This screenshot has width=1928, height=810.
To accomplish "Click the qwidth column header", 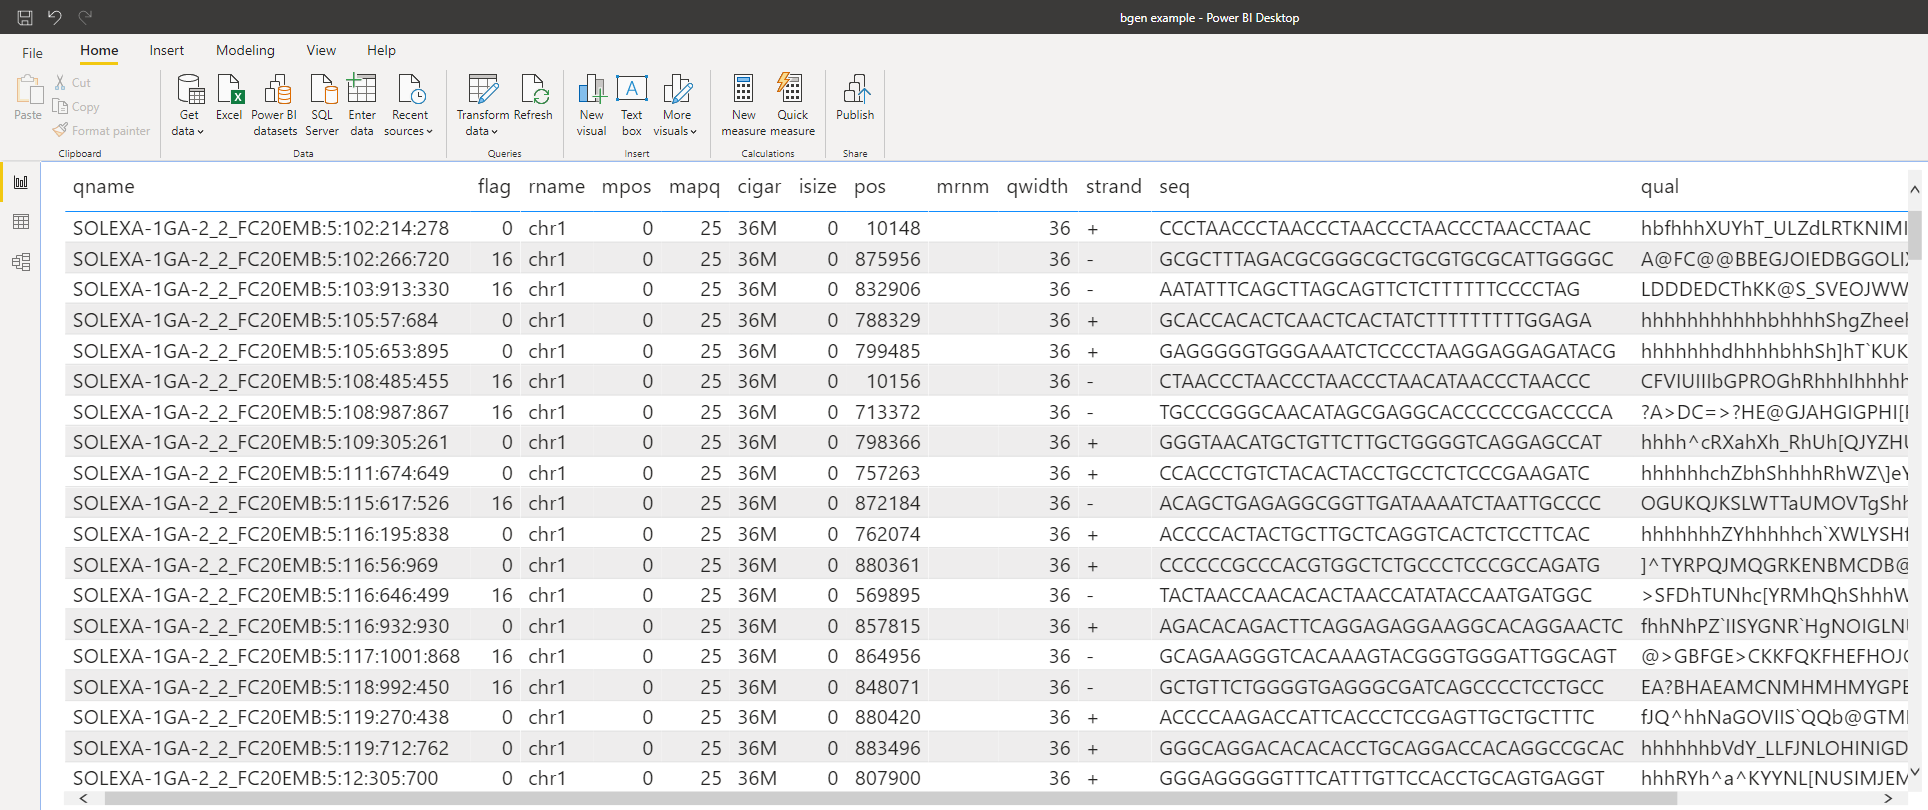I will (1037, 187).
